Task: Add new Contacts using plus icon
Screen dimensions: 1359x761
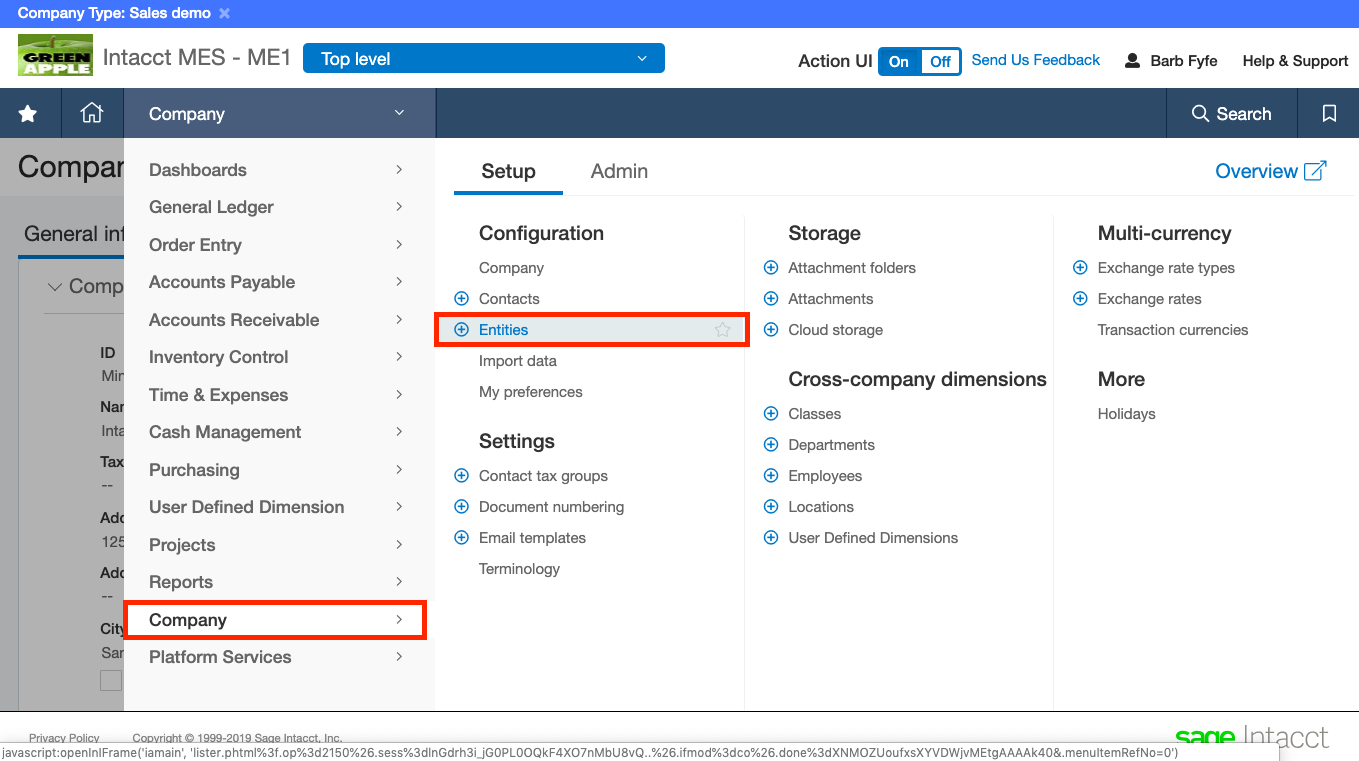Action: point(461,299)
